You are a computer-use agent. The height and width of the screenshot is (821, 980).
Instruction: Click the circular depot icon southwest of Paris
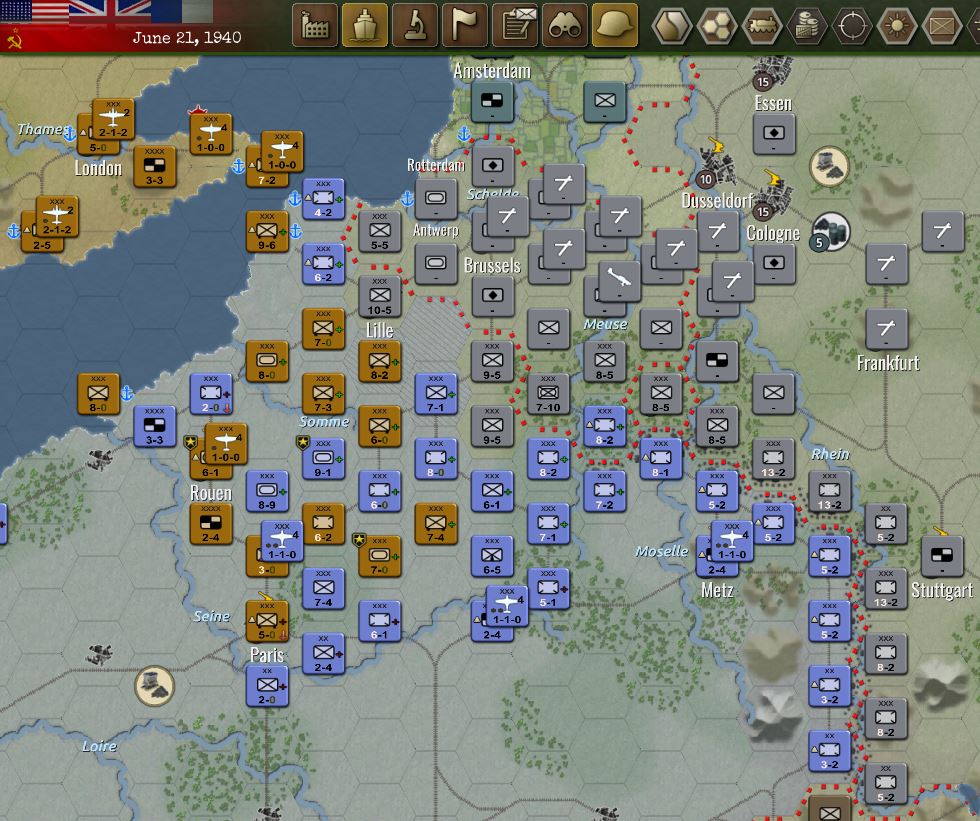(154, 685)
